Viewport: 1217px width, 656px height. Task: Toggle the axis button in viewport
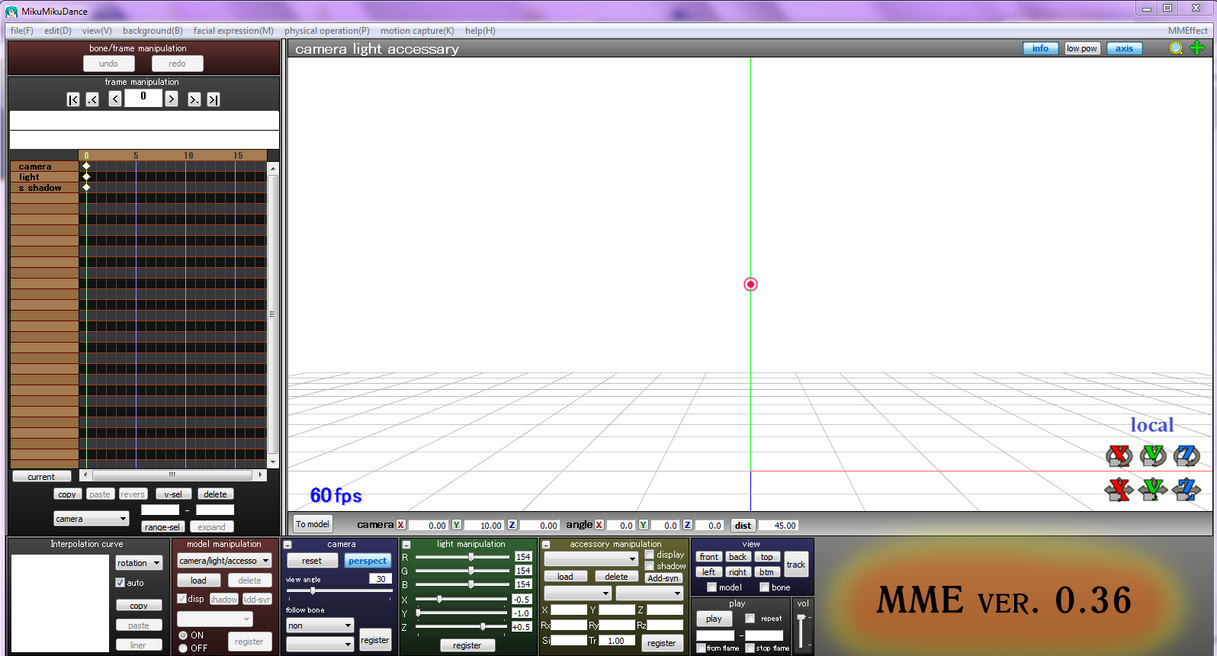click(1124, 48)
